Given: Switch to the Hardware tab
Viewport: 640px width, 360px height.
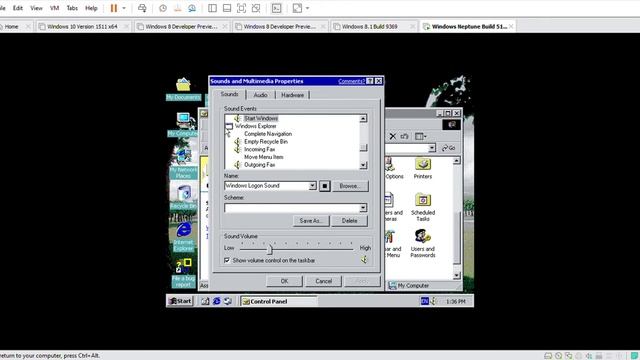Looking at the screenshot, I should click(292, 95).
